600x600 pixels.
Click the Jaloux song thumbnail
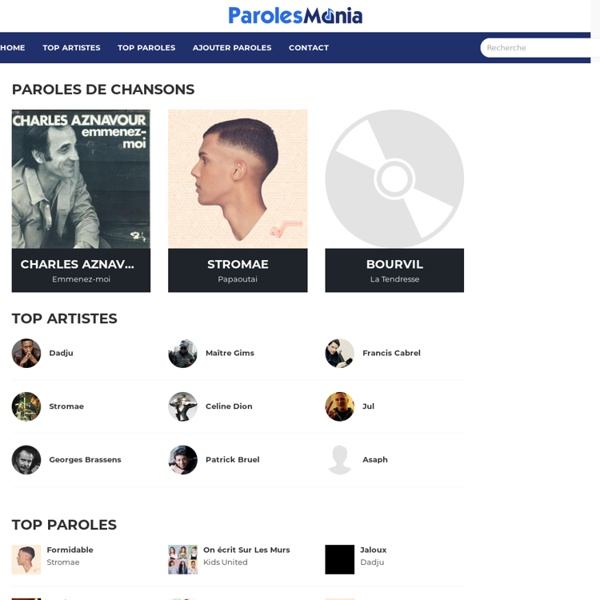(339, 559)
